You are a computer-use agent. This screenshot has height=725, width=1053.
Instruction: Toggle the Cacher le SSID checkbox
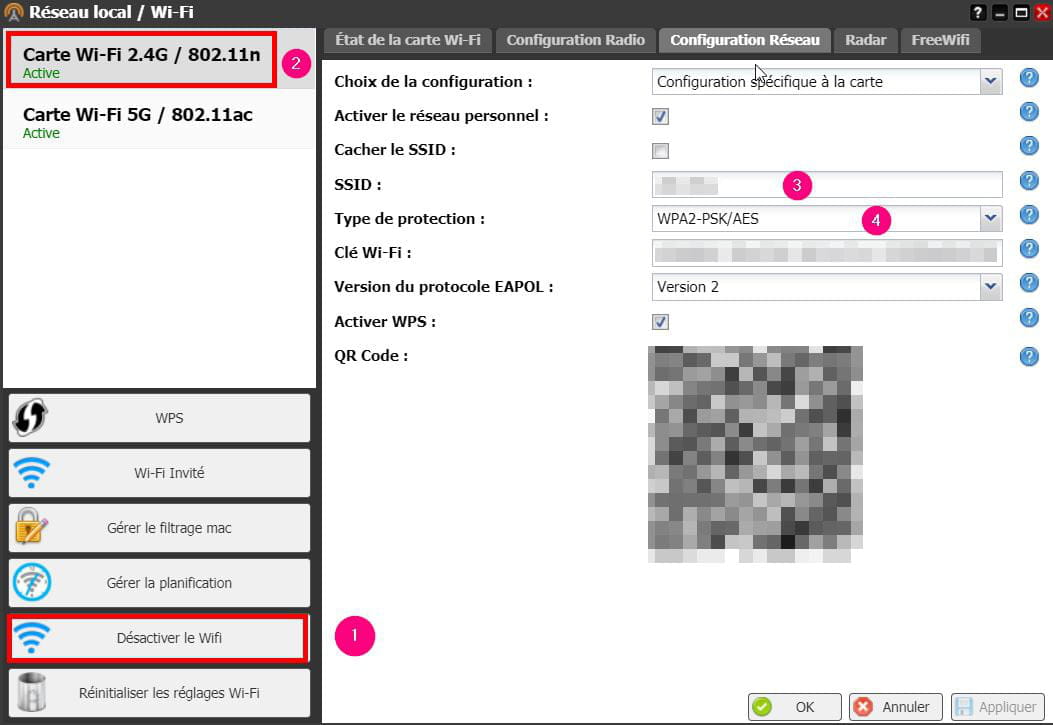click(x=660, y=150)
